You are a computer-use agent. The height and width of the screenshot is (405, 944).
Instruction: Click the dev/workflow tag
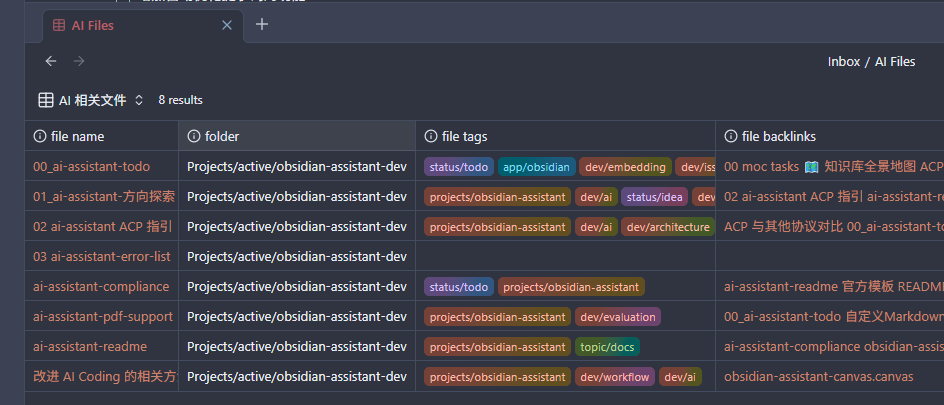[x=615, y=378]
